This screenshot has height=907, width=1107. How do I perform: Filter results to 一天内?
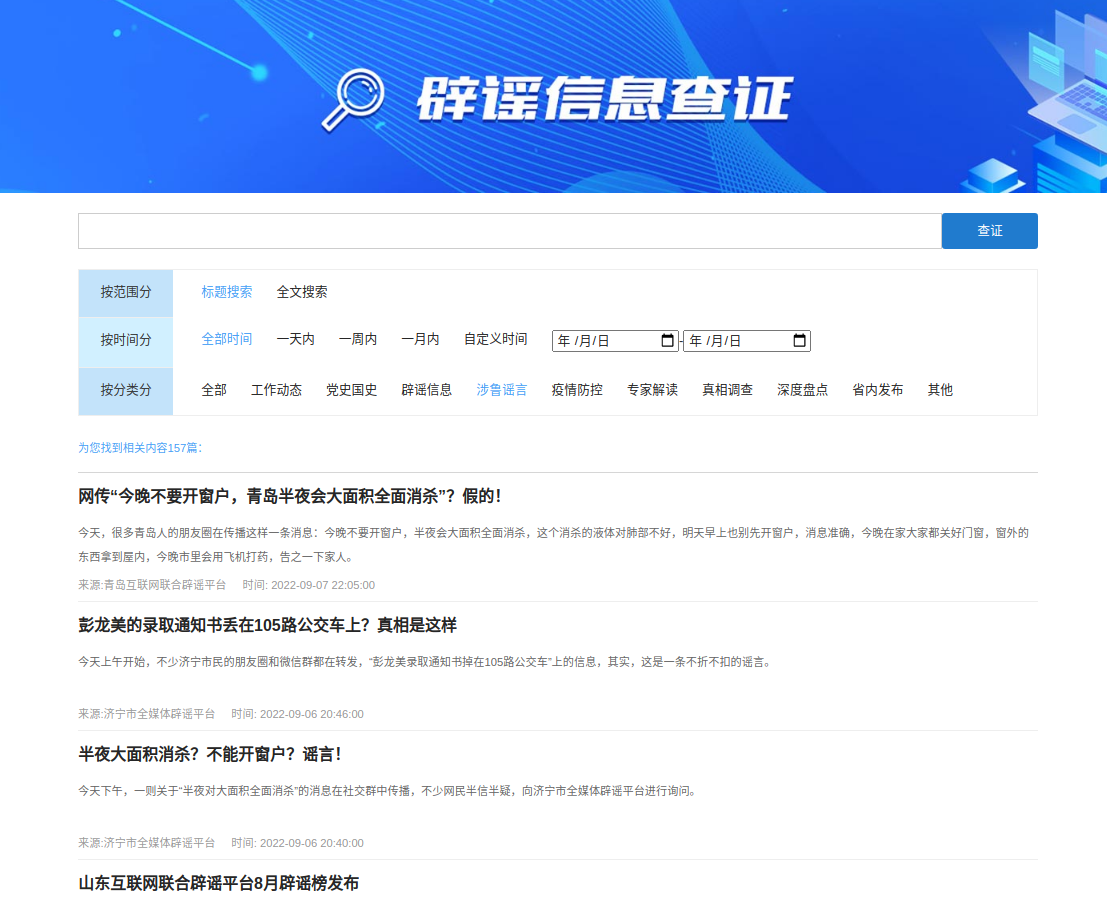(x=296, y=339)
